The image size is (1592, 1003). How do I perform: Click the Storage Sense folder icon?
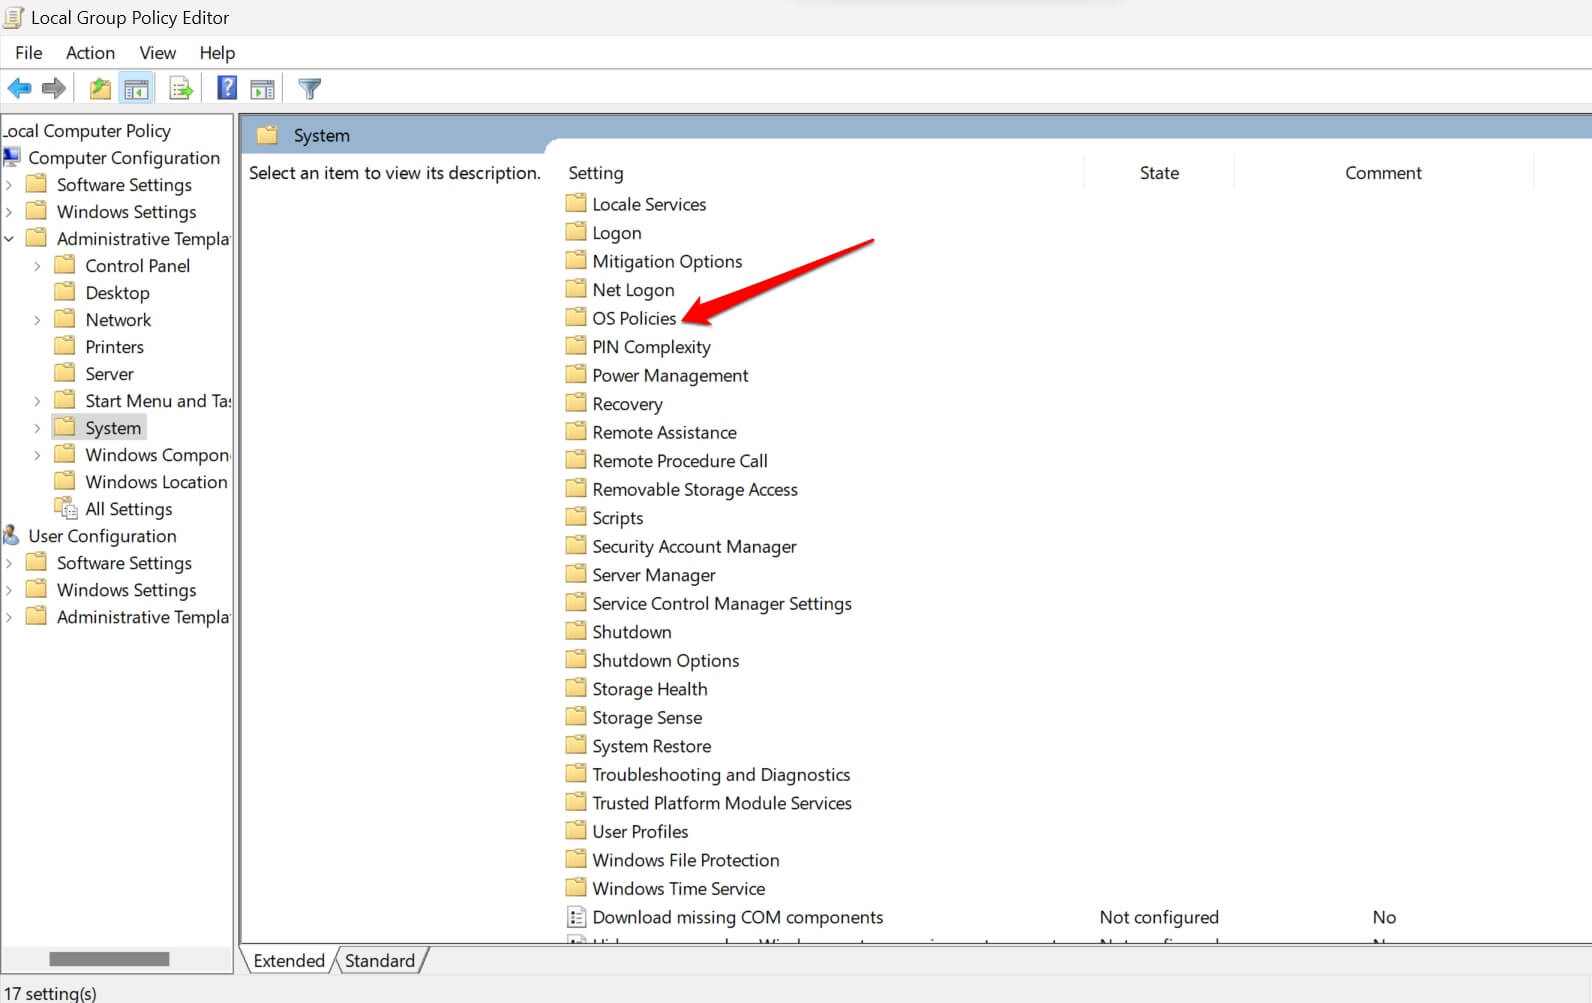576,716
